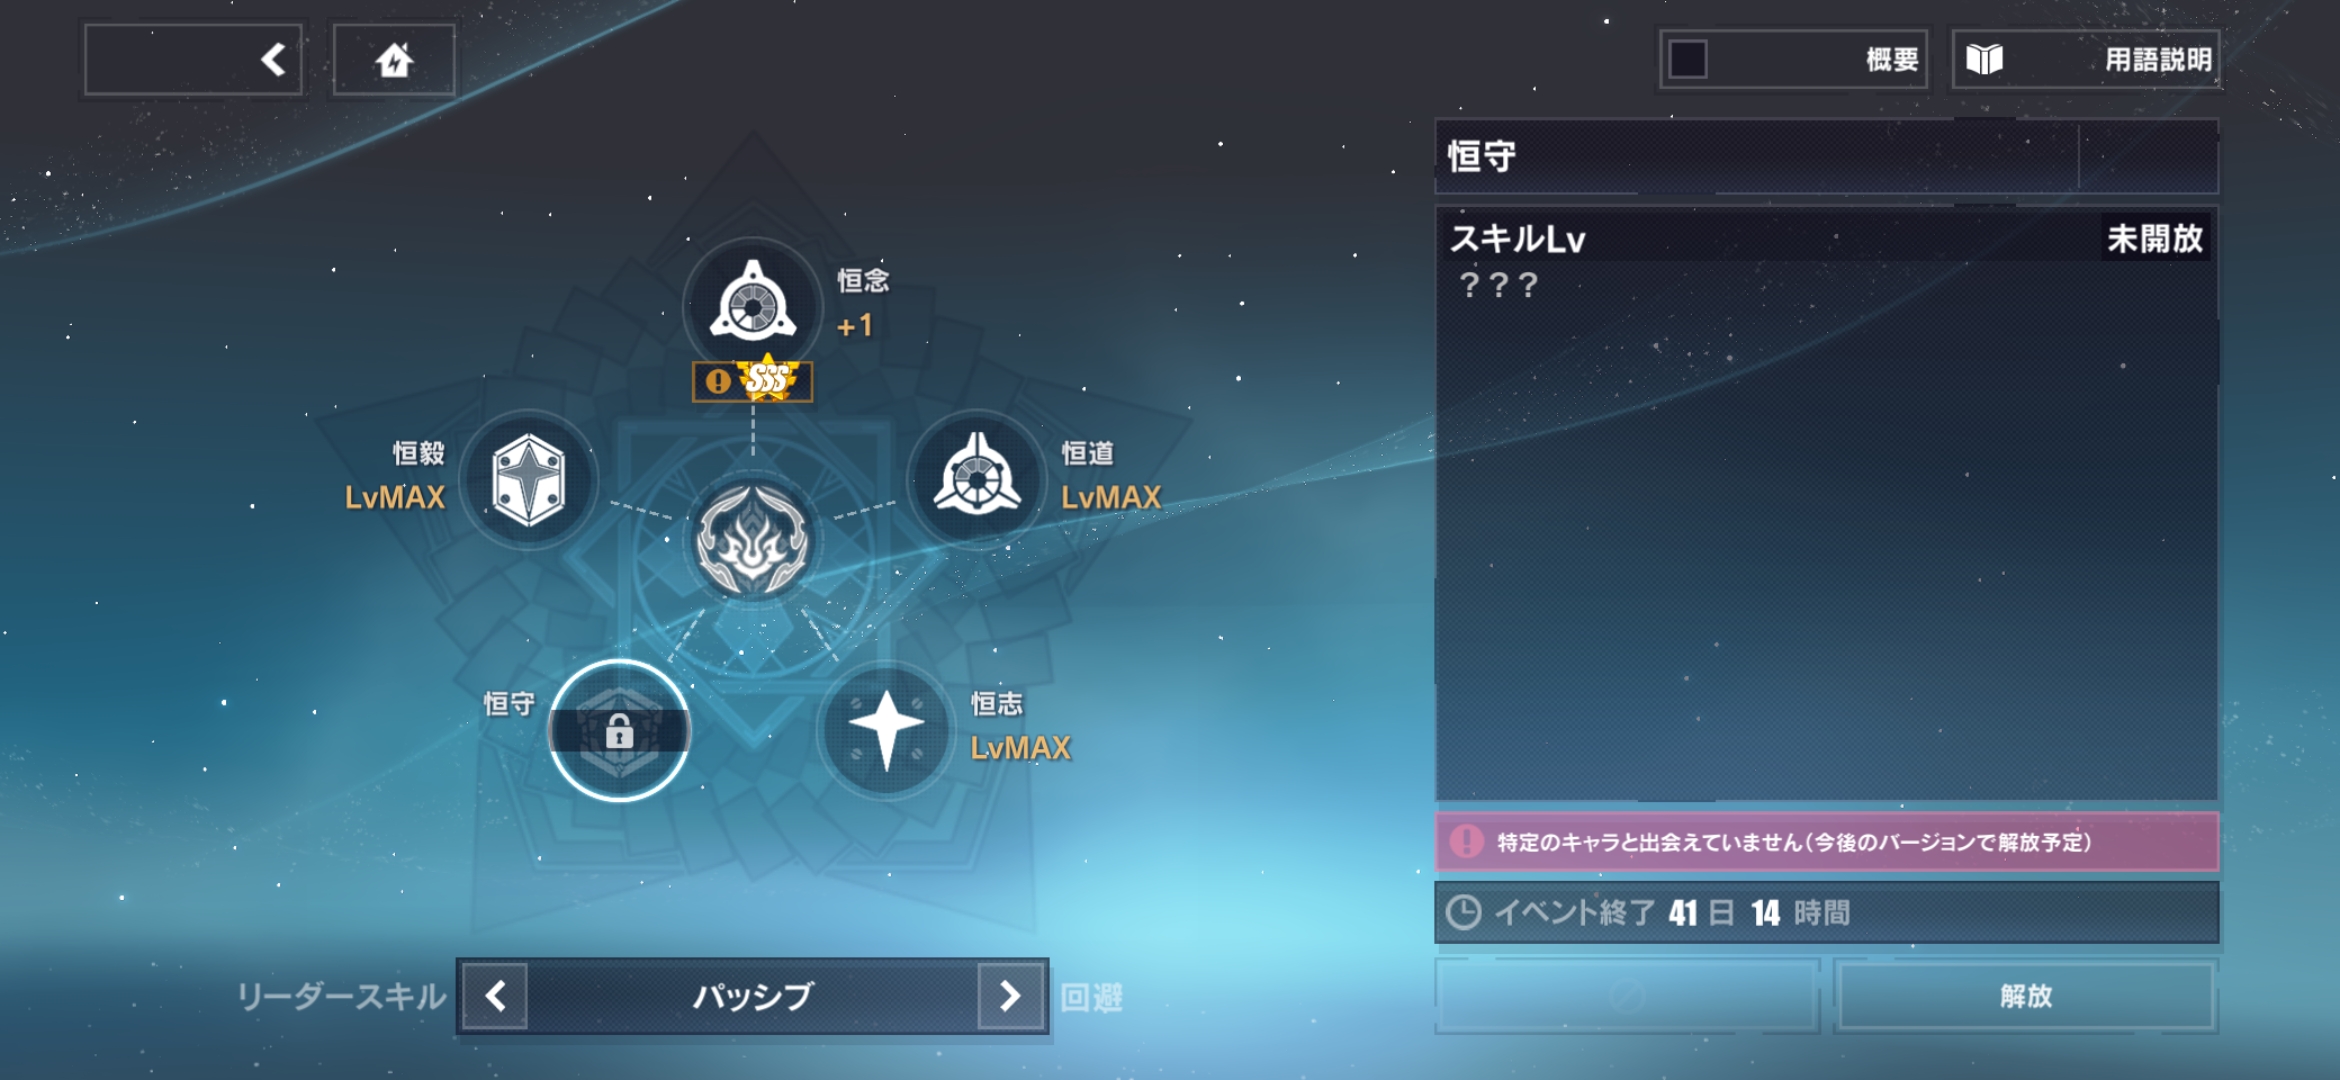Select the 恒志 four-point star icon
This screenshot has height=1080, width=2340.
click(x=886, y=730)
